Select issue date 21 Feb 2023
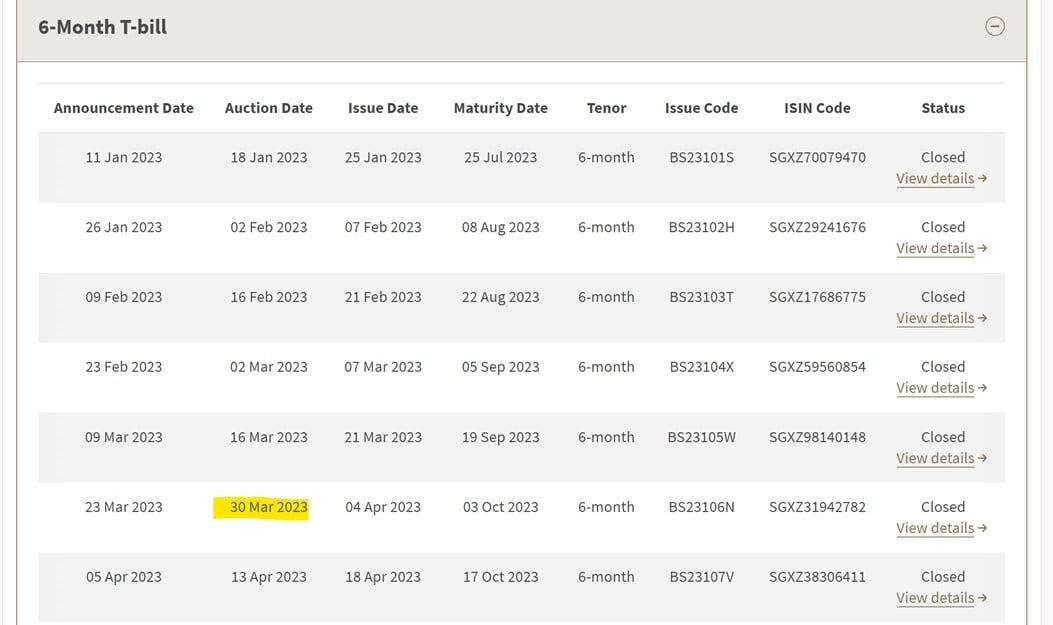Image resolution: width=1053 pixels, height=625 pixels. click(383, 297)
